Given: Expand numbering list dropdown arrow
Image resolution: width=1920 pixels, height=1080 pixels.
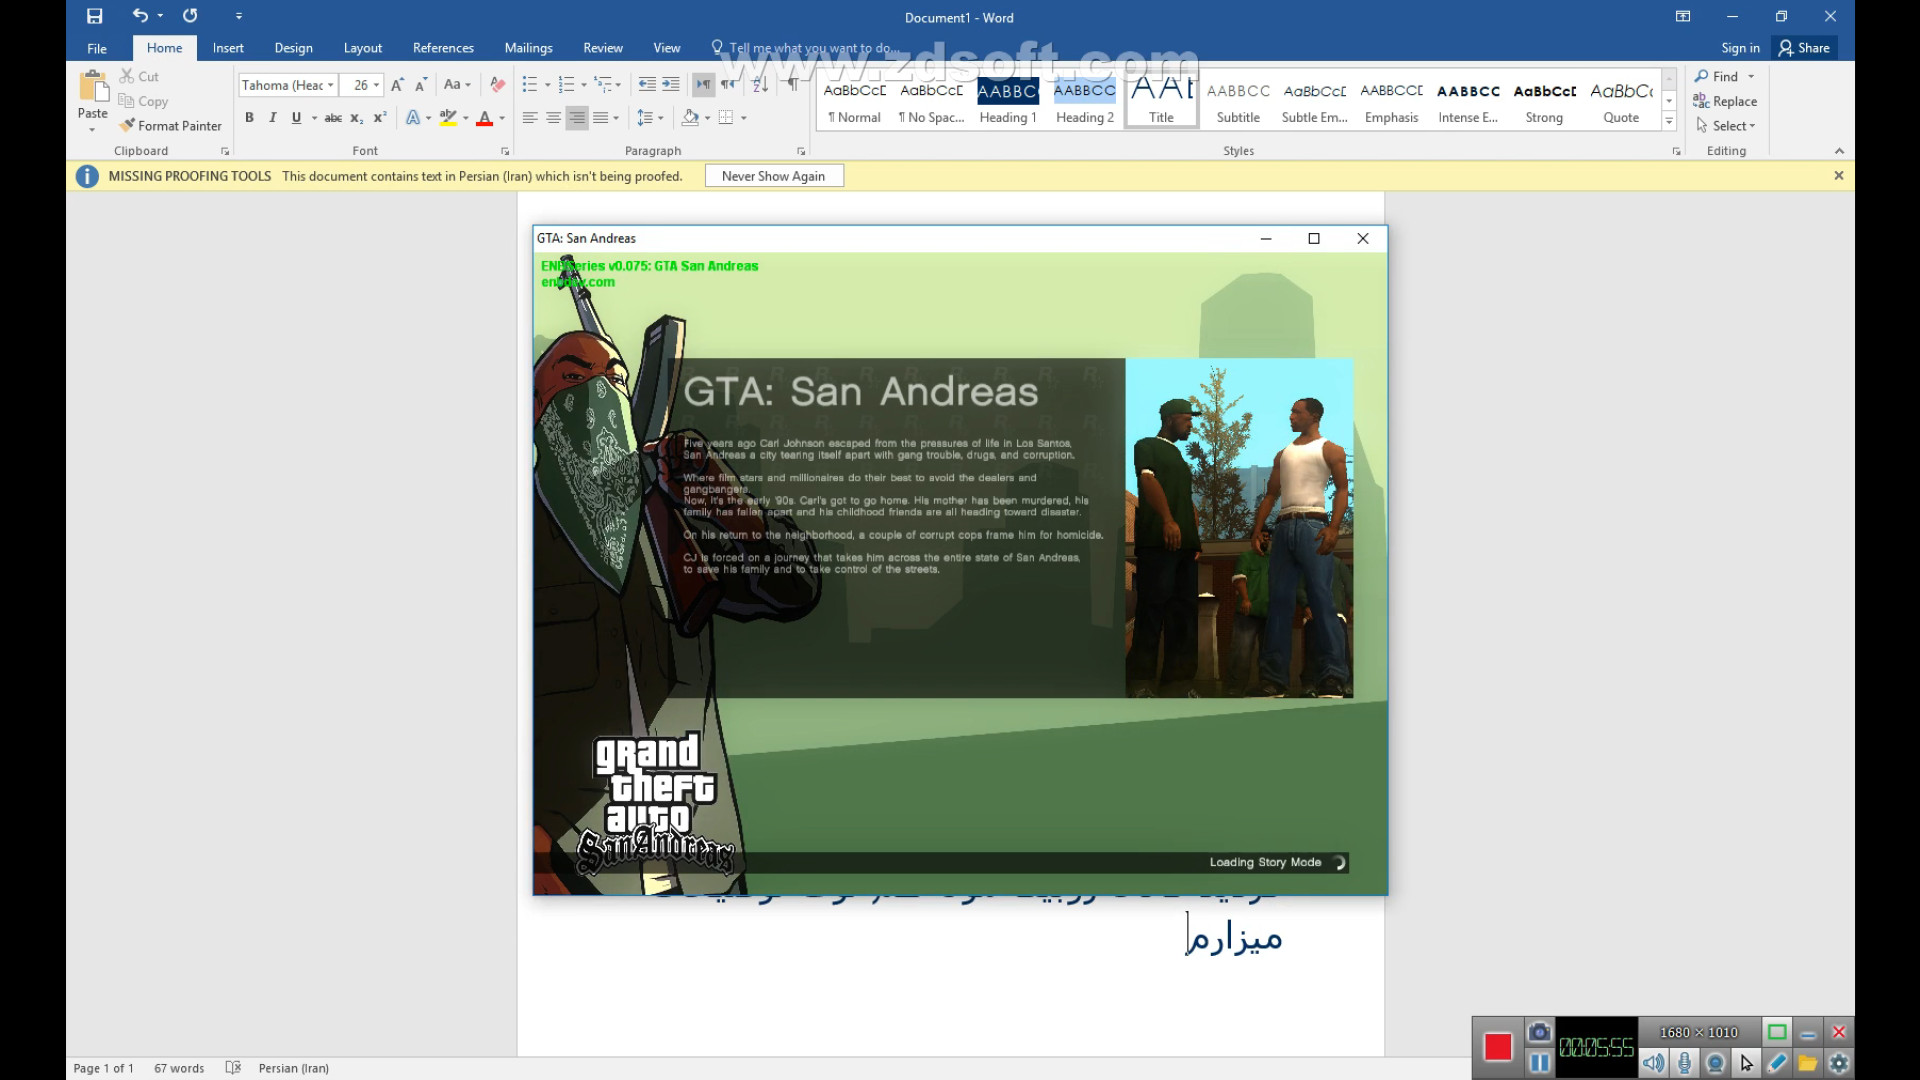Looking at the screenshot, I should 584,85.
